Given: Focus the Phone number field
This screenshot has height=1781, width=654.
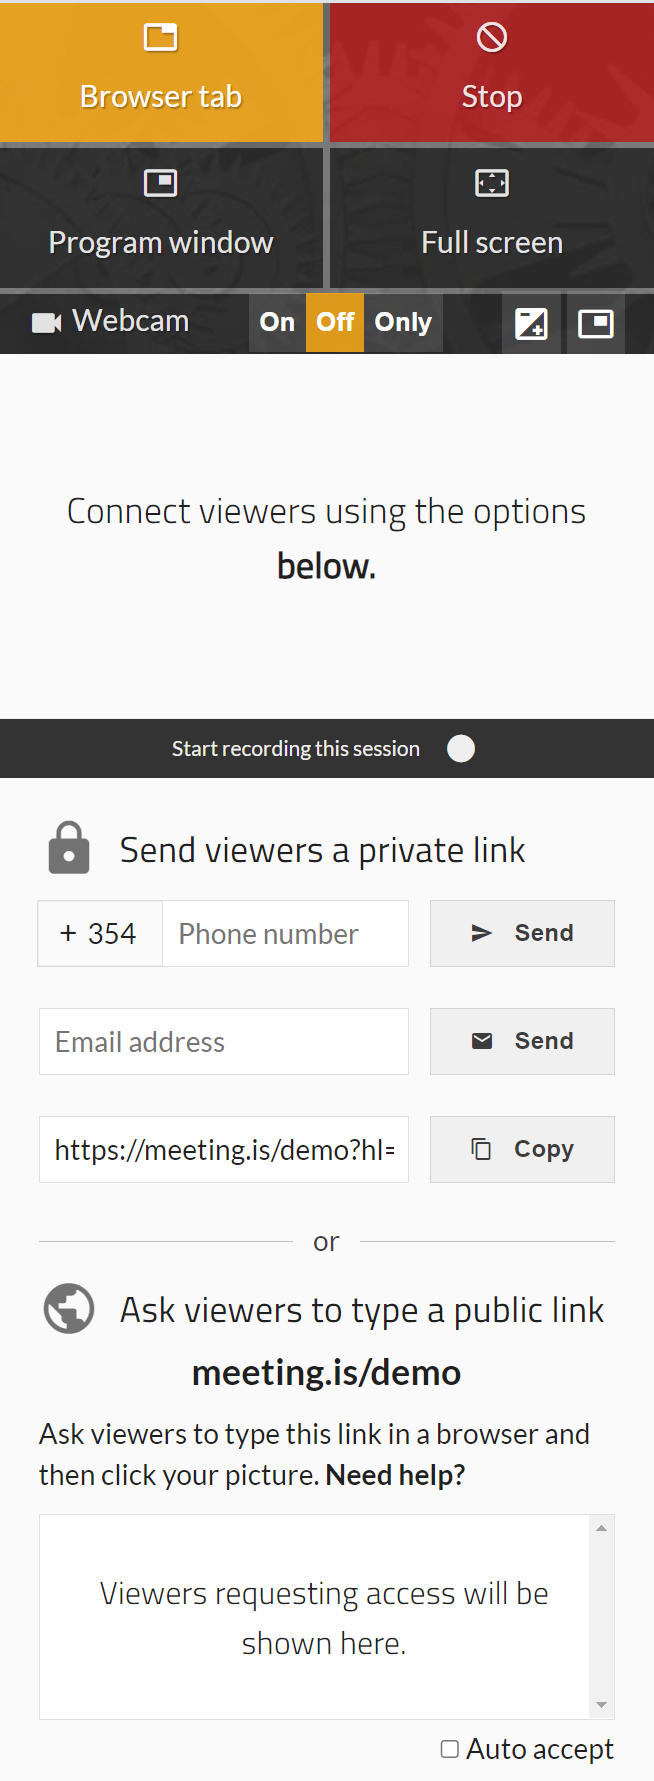Looking at the screenshot, I should (x=285, y=933).
